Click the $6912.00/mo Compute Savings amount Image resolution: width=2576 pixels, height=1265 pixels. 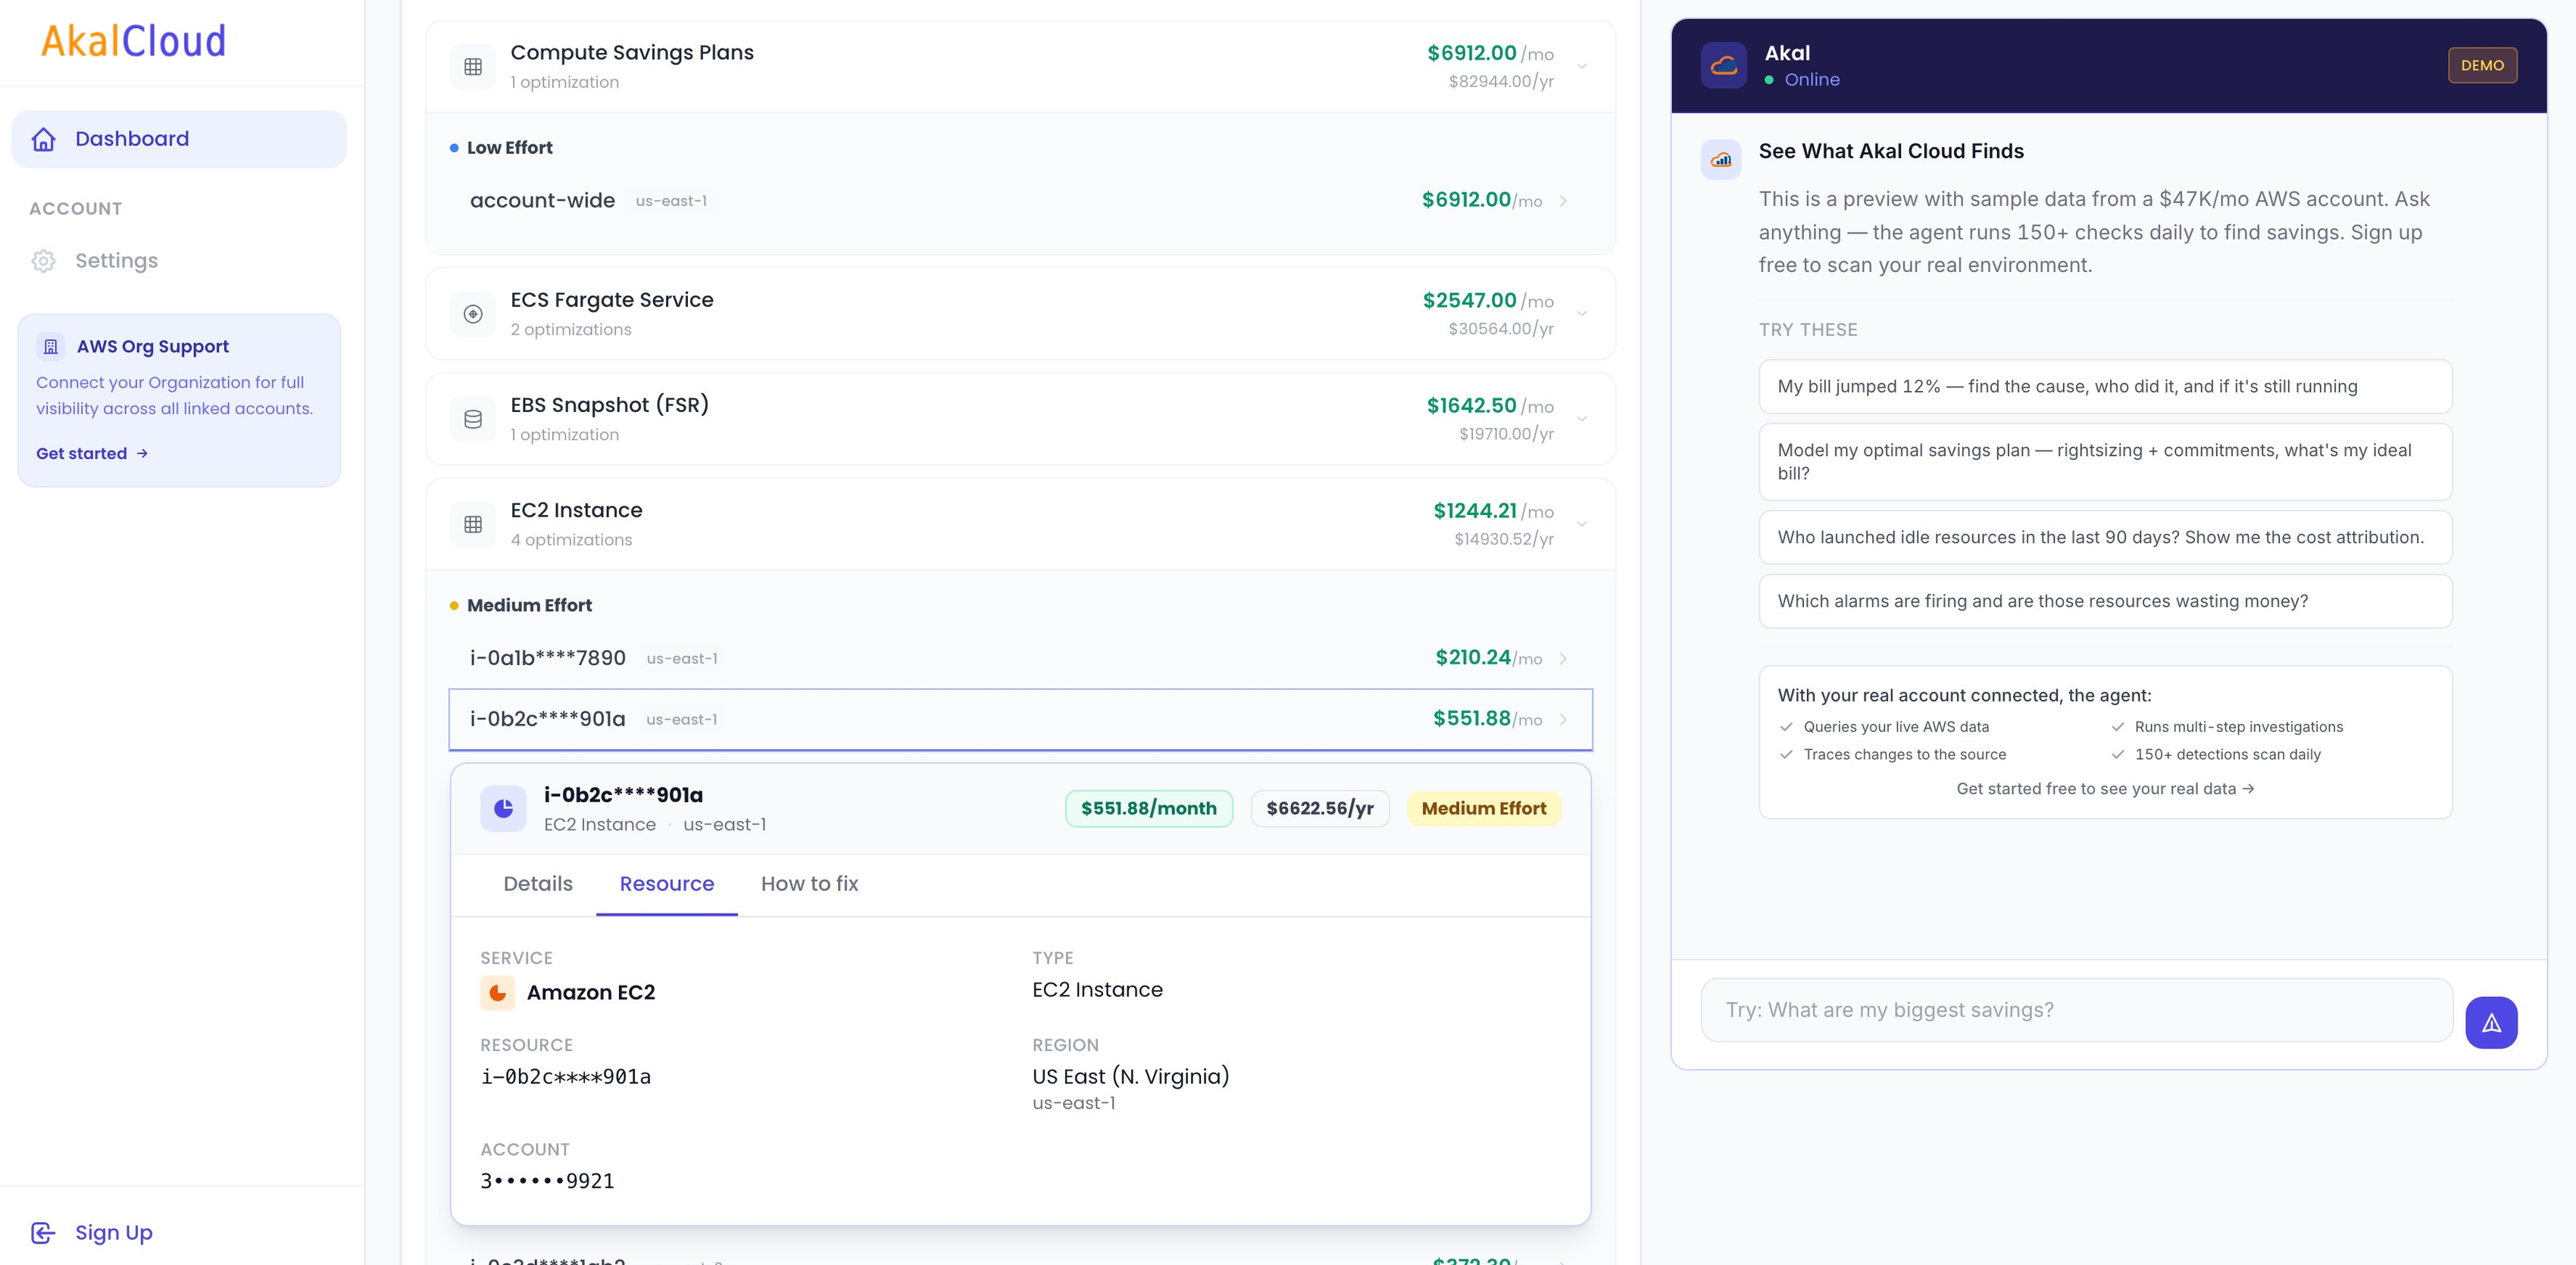[x=1490, y=53]
